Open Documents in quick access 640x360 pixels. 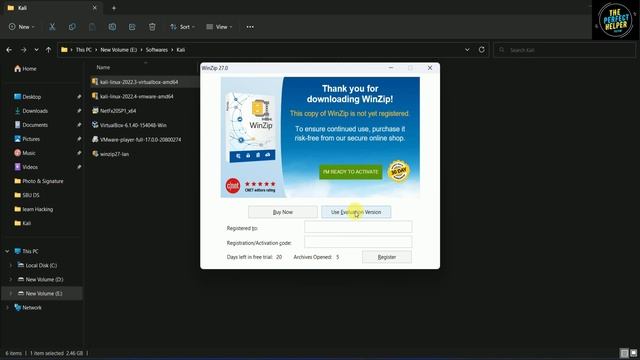tap(31, 125)
